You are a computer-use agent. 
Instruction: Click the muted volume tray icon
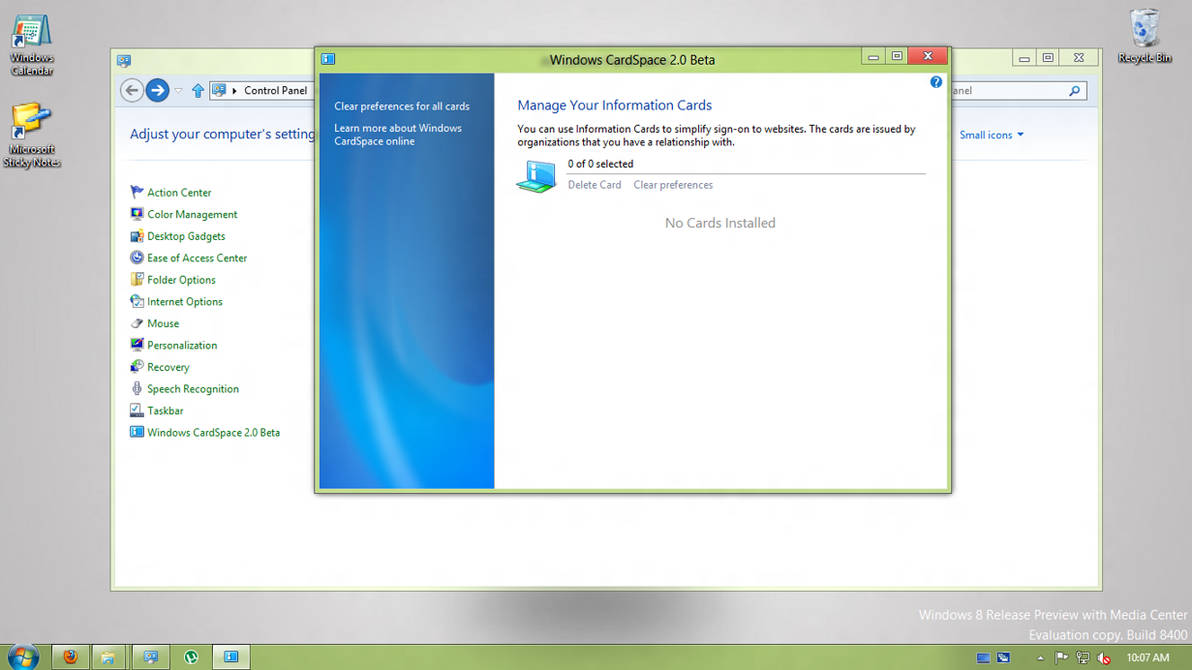click(1104, 658)
